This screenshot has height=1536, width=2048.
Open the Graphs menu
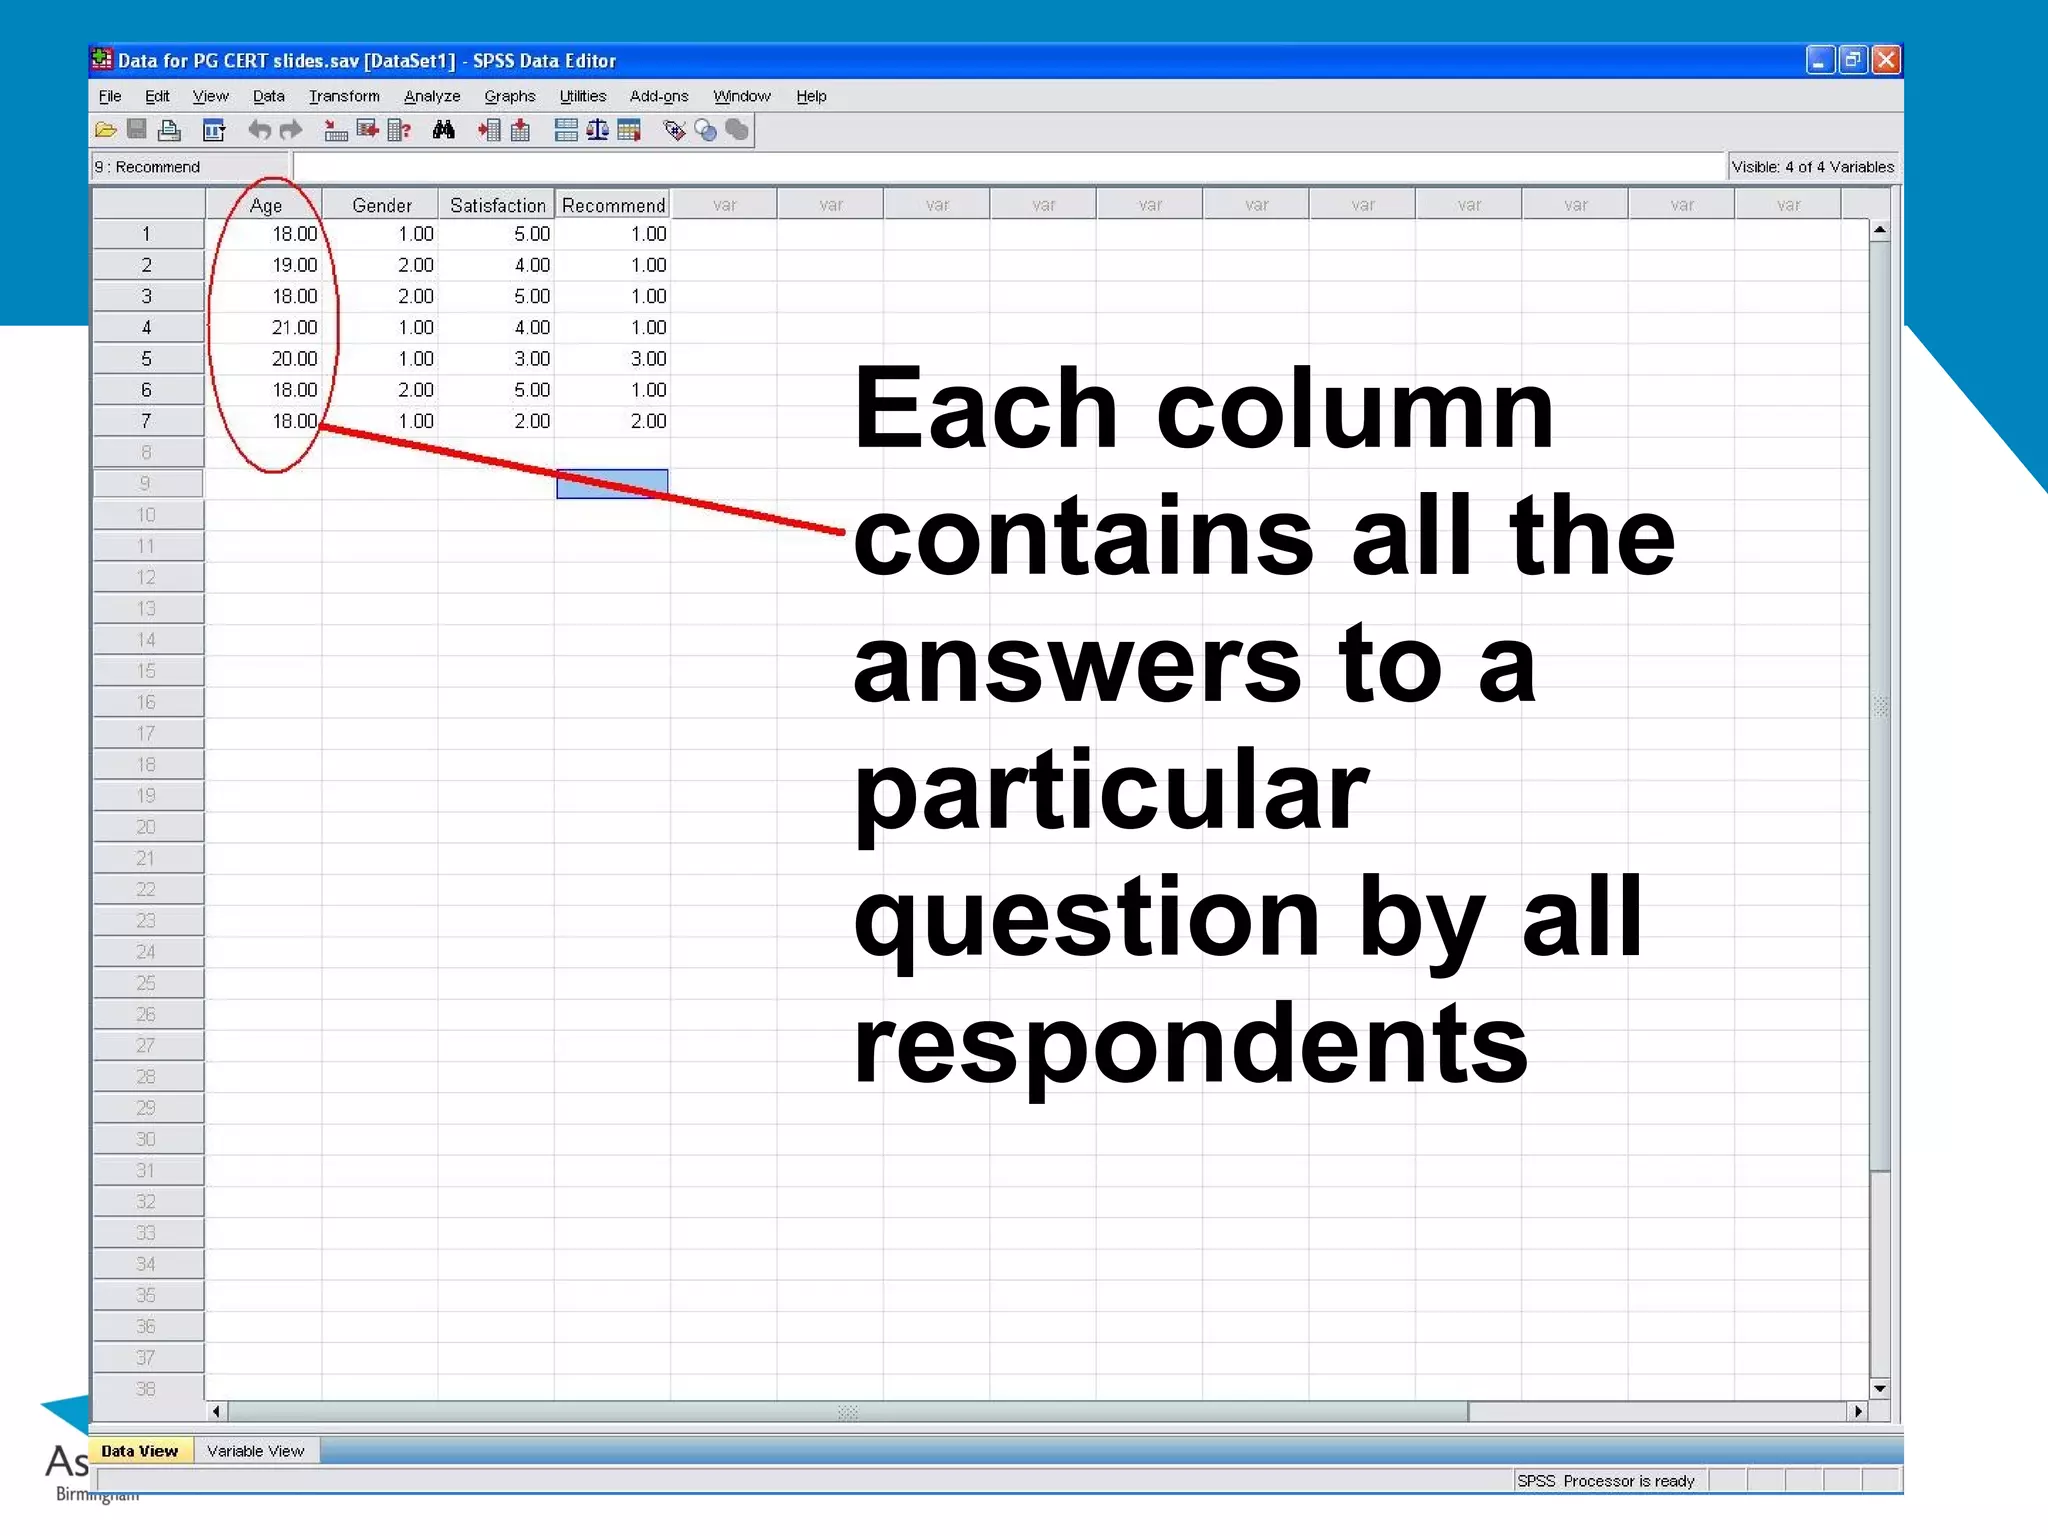tap(510, 96)
